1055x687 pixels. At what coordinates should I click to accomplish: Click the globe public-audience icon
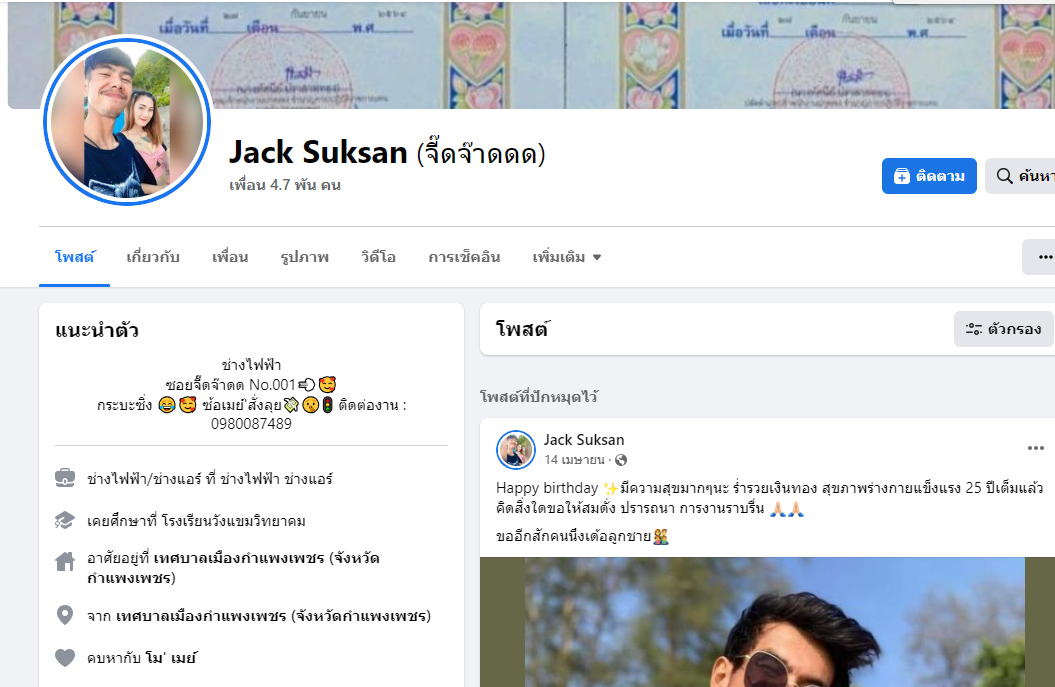coord(621,460)
